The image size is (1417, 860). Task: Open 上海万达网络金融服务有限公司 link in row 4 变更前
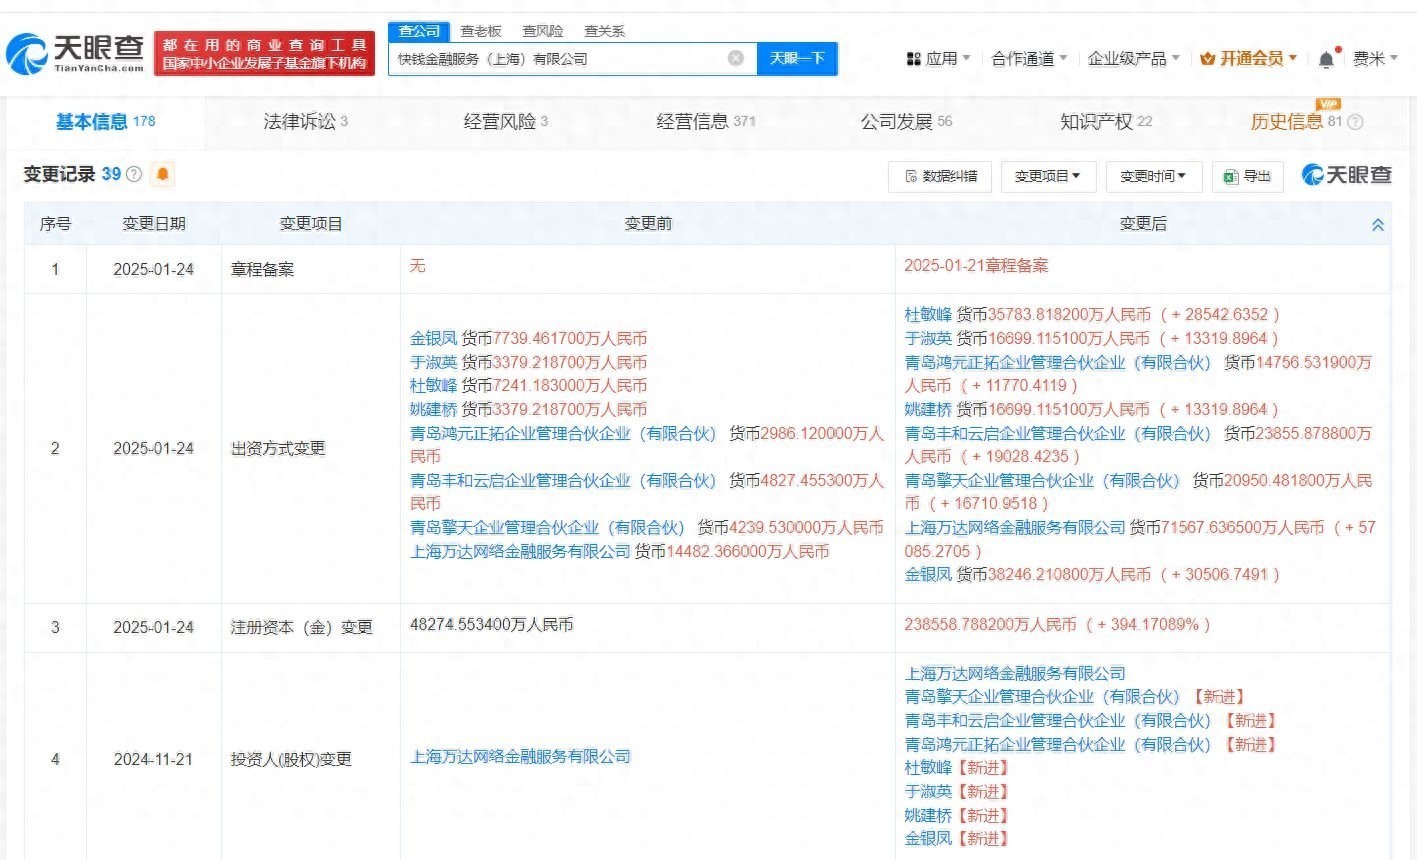point(520,757)
